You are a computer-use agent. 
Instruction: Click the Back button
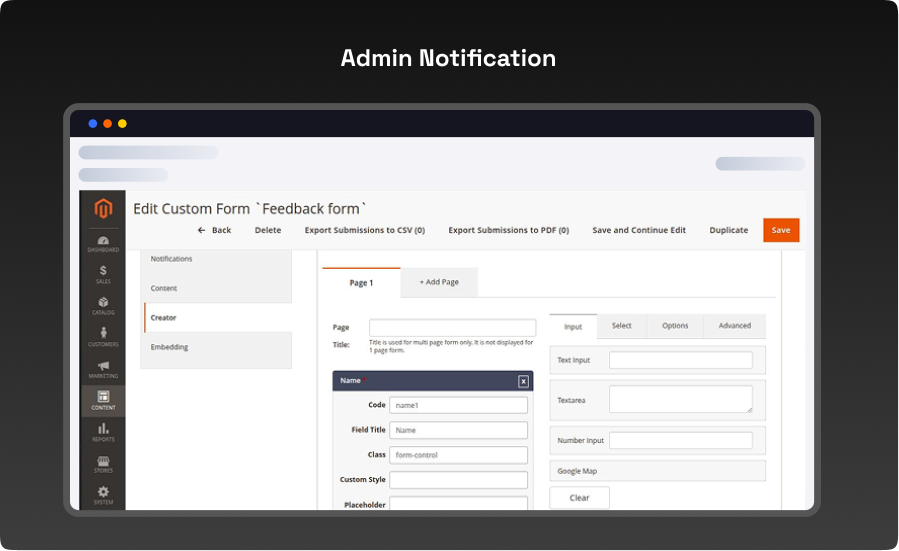pyautogui.click(x=214, y=230)
